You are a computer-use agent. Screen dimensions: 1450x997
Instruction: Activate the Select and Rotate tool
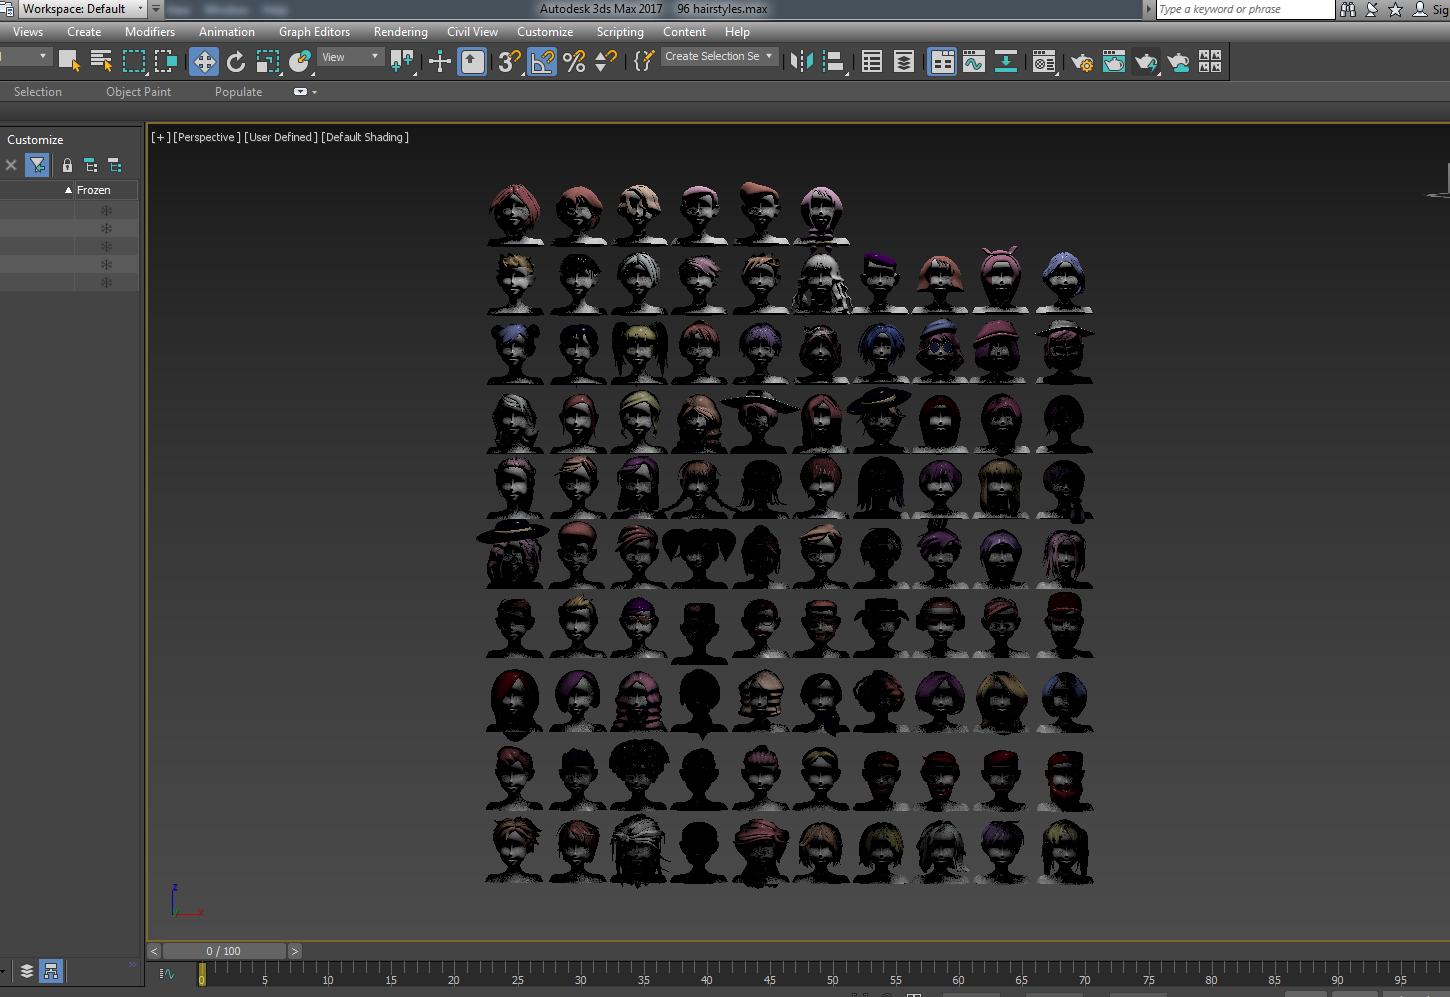click(x=236, y=62)
